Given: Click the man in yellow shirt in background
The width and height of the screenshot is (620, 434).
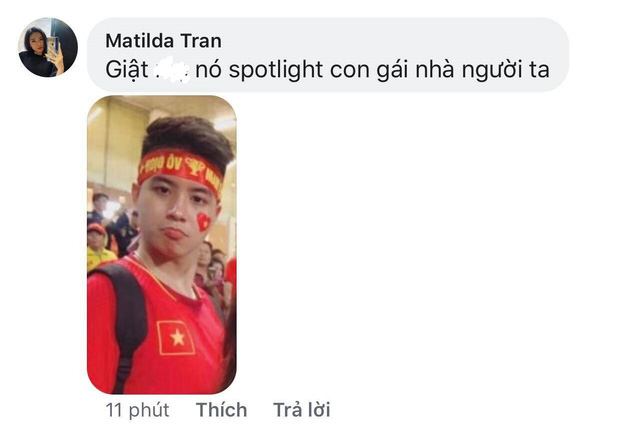Looking at the screenshot, I should click(97, 247).
